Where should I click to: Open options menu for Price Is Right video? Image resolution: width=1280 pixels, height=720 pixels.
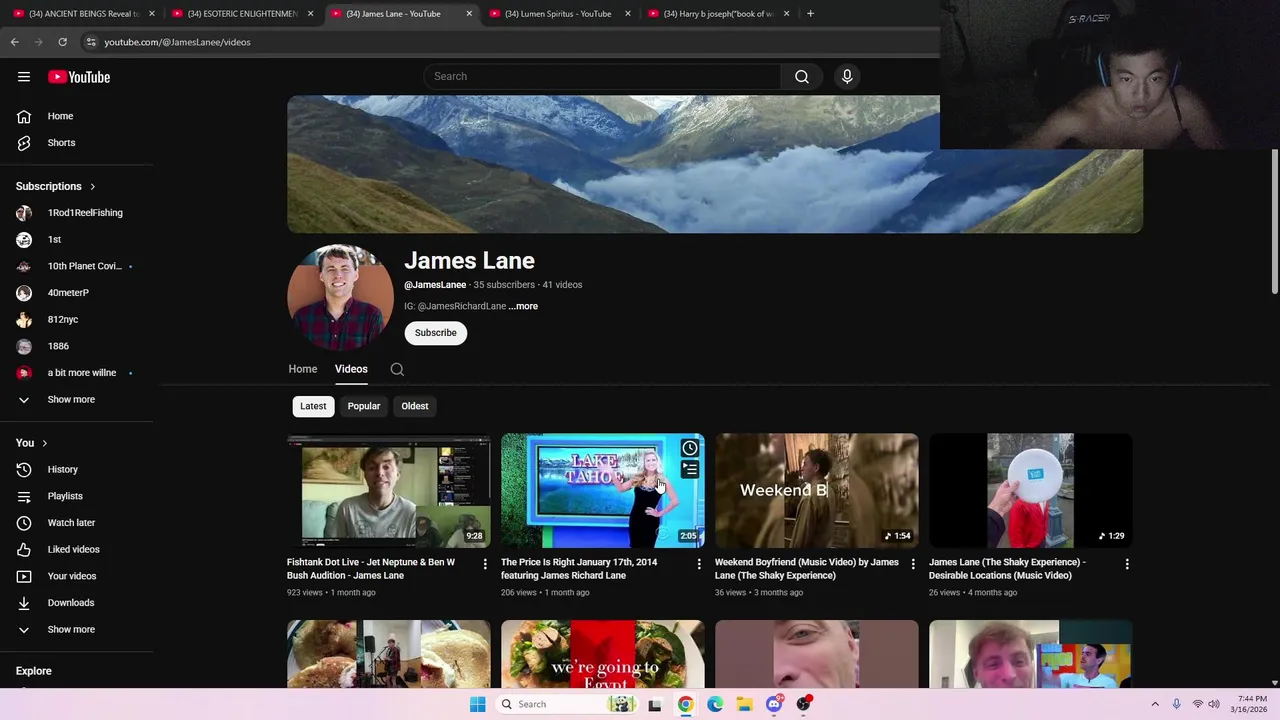click(699, 564)
